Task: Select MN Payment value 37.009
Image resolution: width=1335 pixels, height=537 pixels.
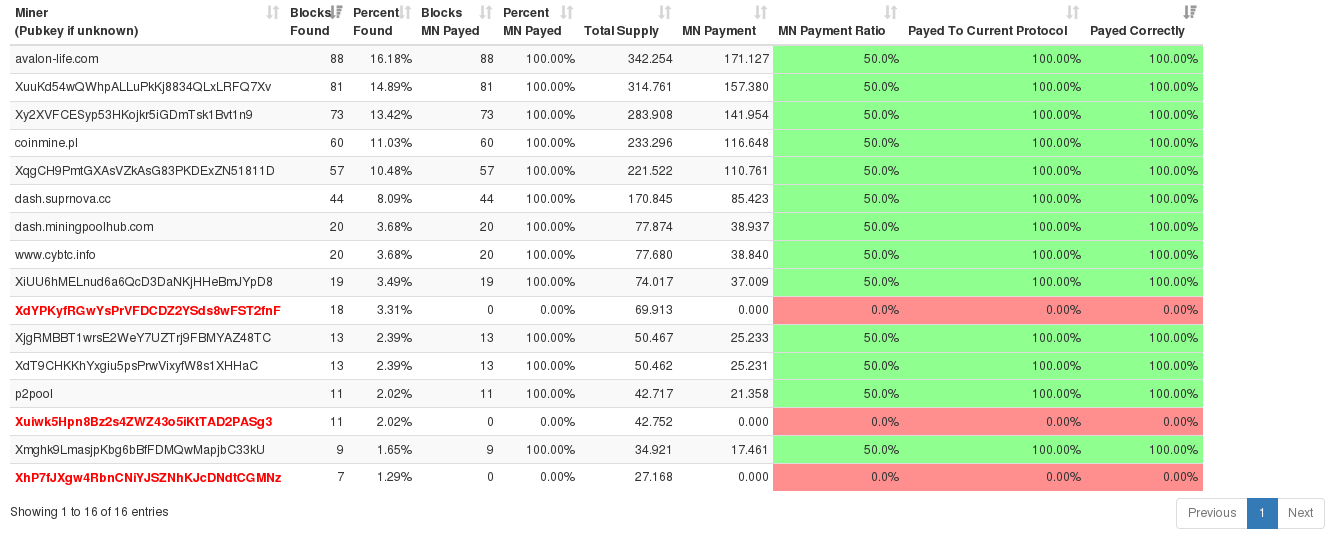Action: (749, 283)
